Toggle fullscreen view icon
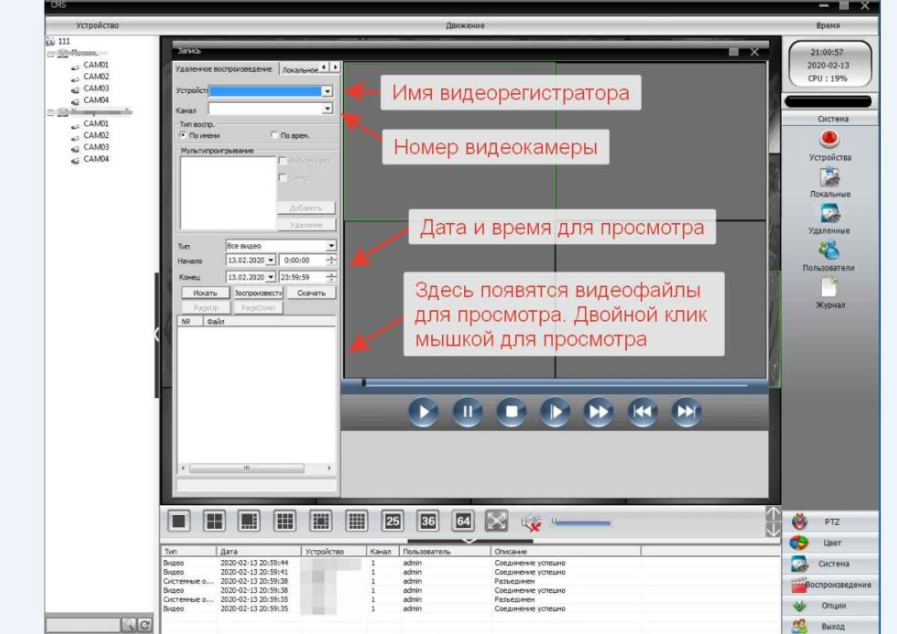This screenshot has height=634, width=897. 497,521
